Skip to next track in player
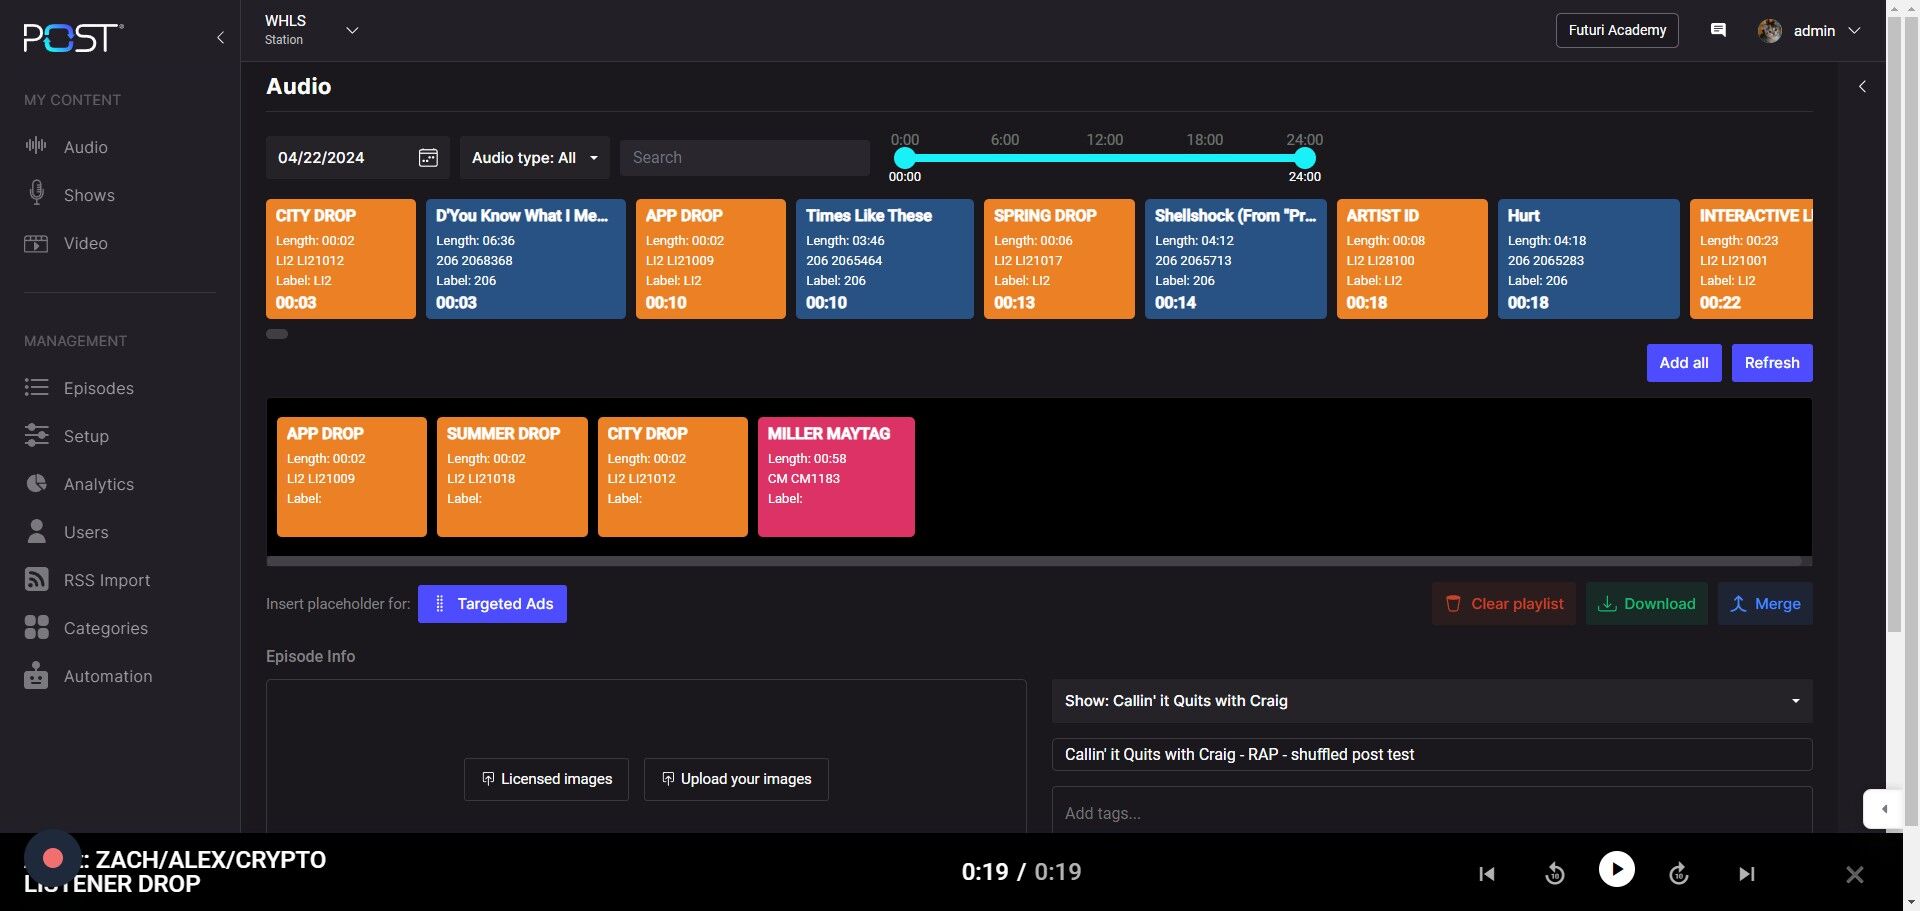Screen dimensions: 1920x911 click(x=1746, y=874)
